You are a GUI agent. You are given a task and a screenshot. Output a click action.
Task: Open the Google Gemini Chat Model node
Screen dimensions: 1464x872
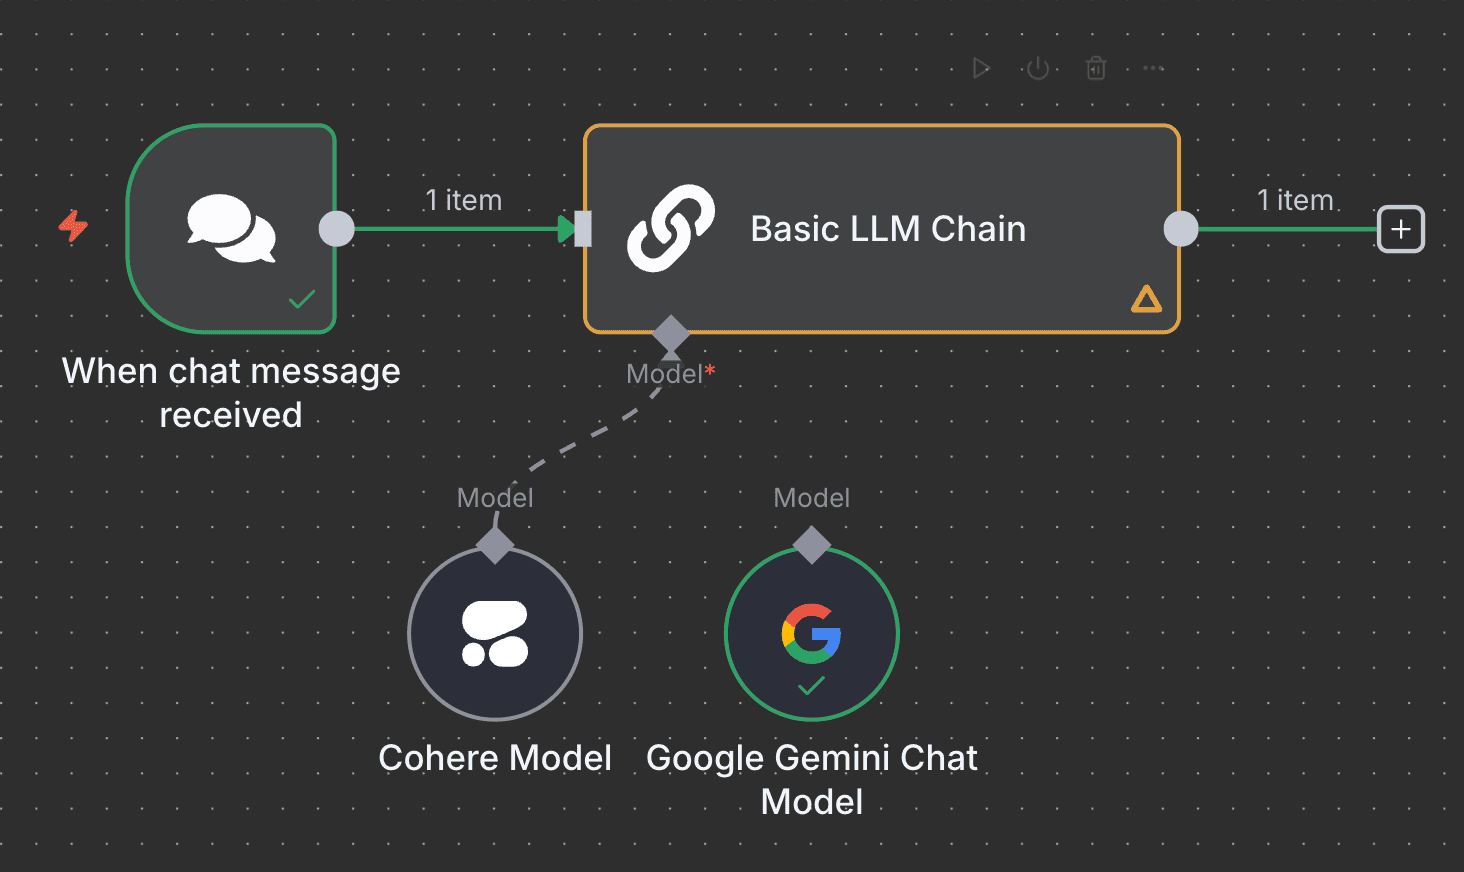pyautogui.click(x=811, y=634)
